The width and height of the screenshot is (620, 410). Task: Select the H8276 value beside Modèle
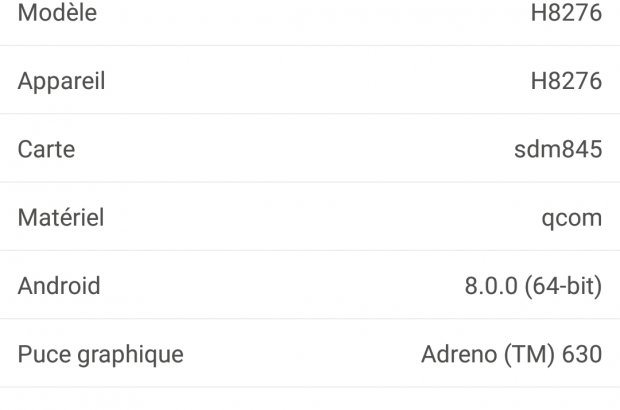coord(566,15)
